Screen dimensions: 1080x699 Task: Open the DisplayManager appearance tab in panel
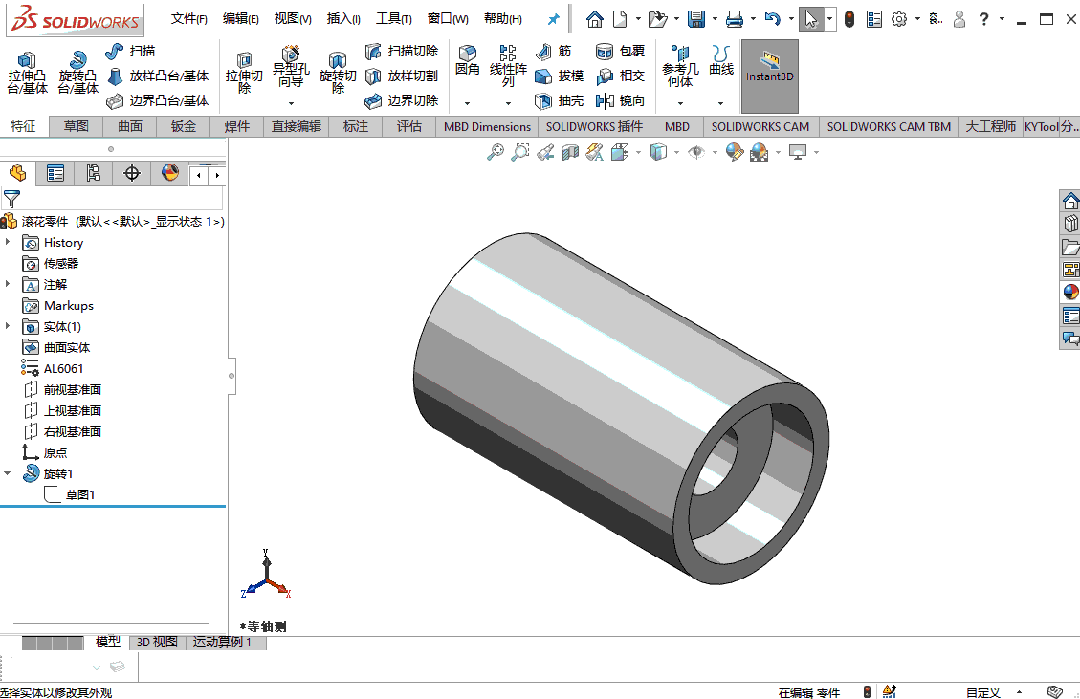pyautogui.click(x=171, y=174)
